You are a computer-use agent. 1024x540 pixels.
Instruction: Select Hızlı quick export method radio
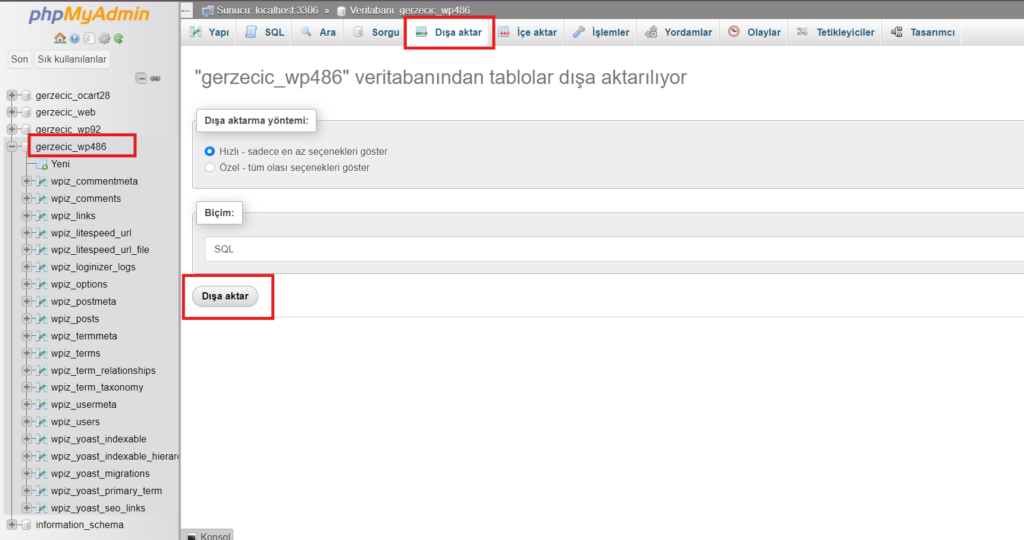tap(210, 151)
